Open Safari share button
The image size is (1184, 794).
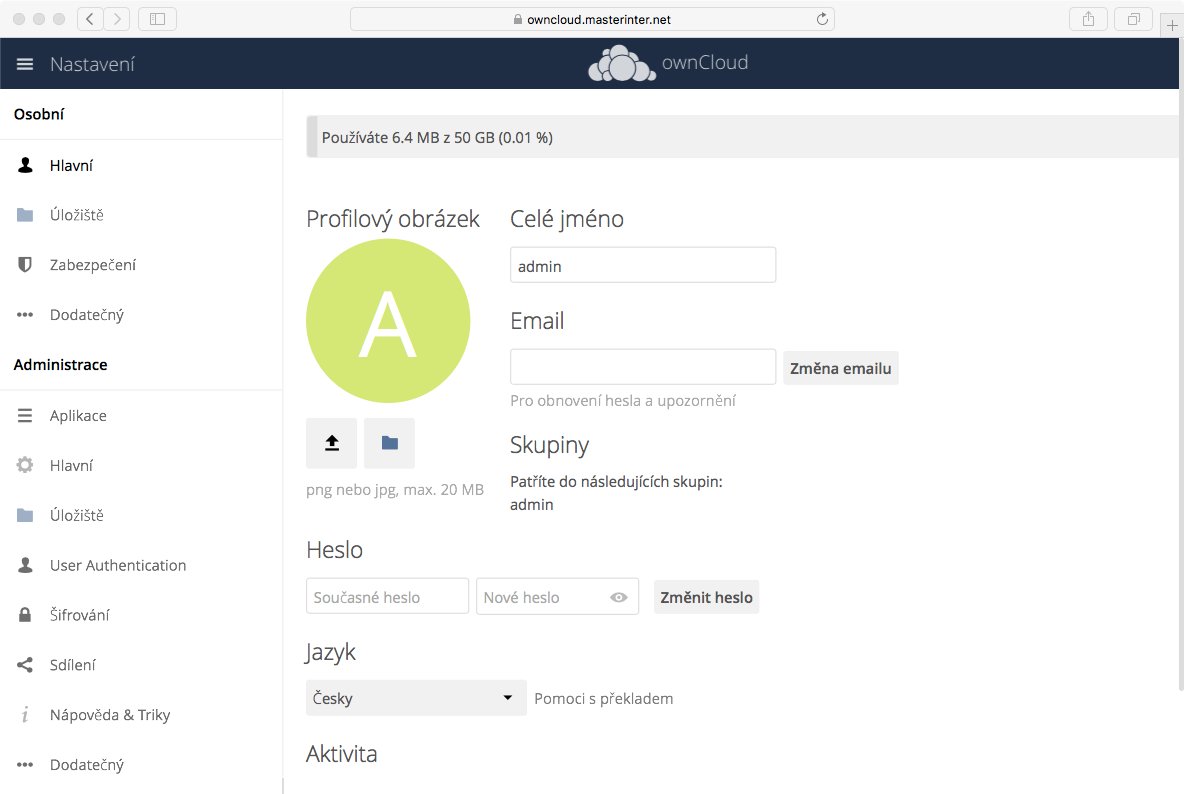click(1088, 19)
